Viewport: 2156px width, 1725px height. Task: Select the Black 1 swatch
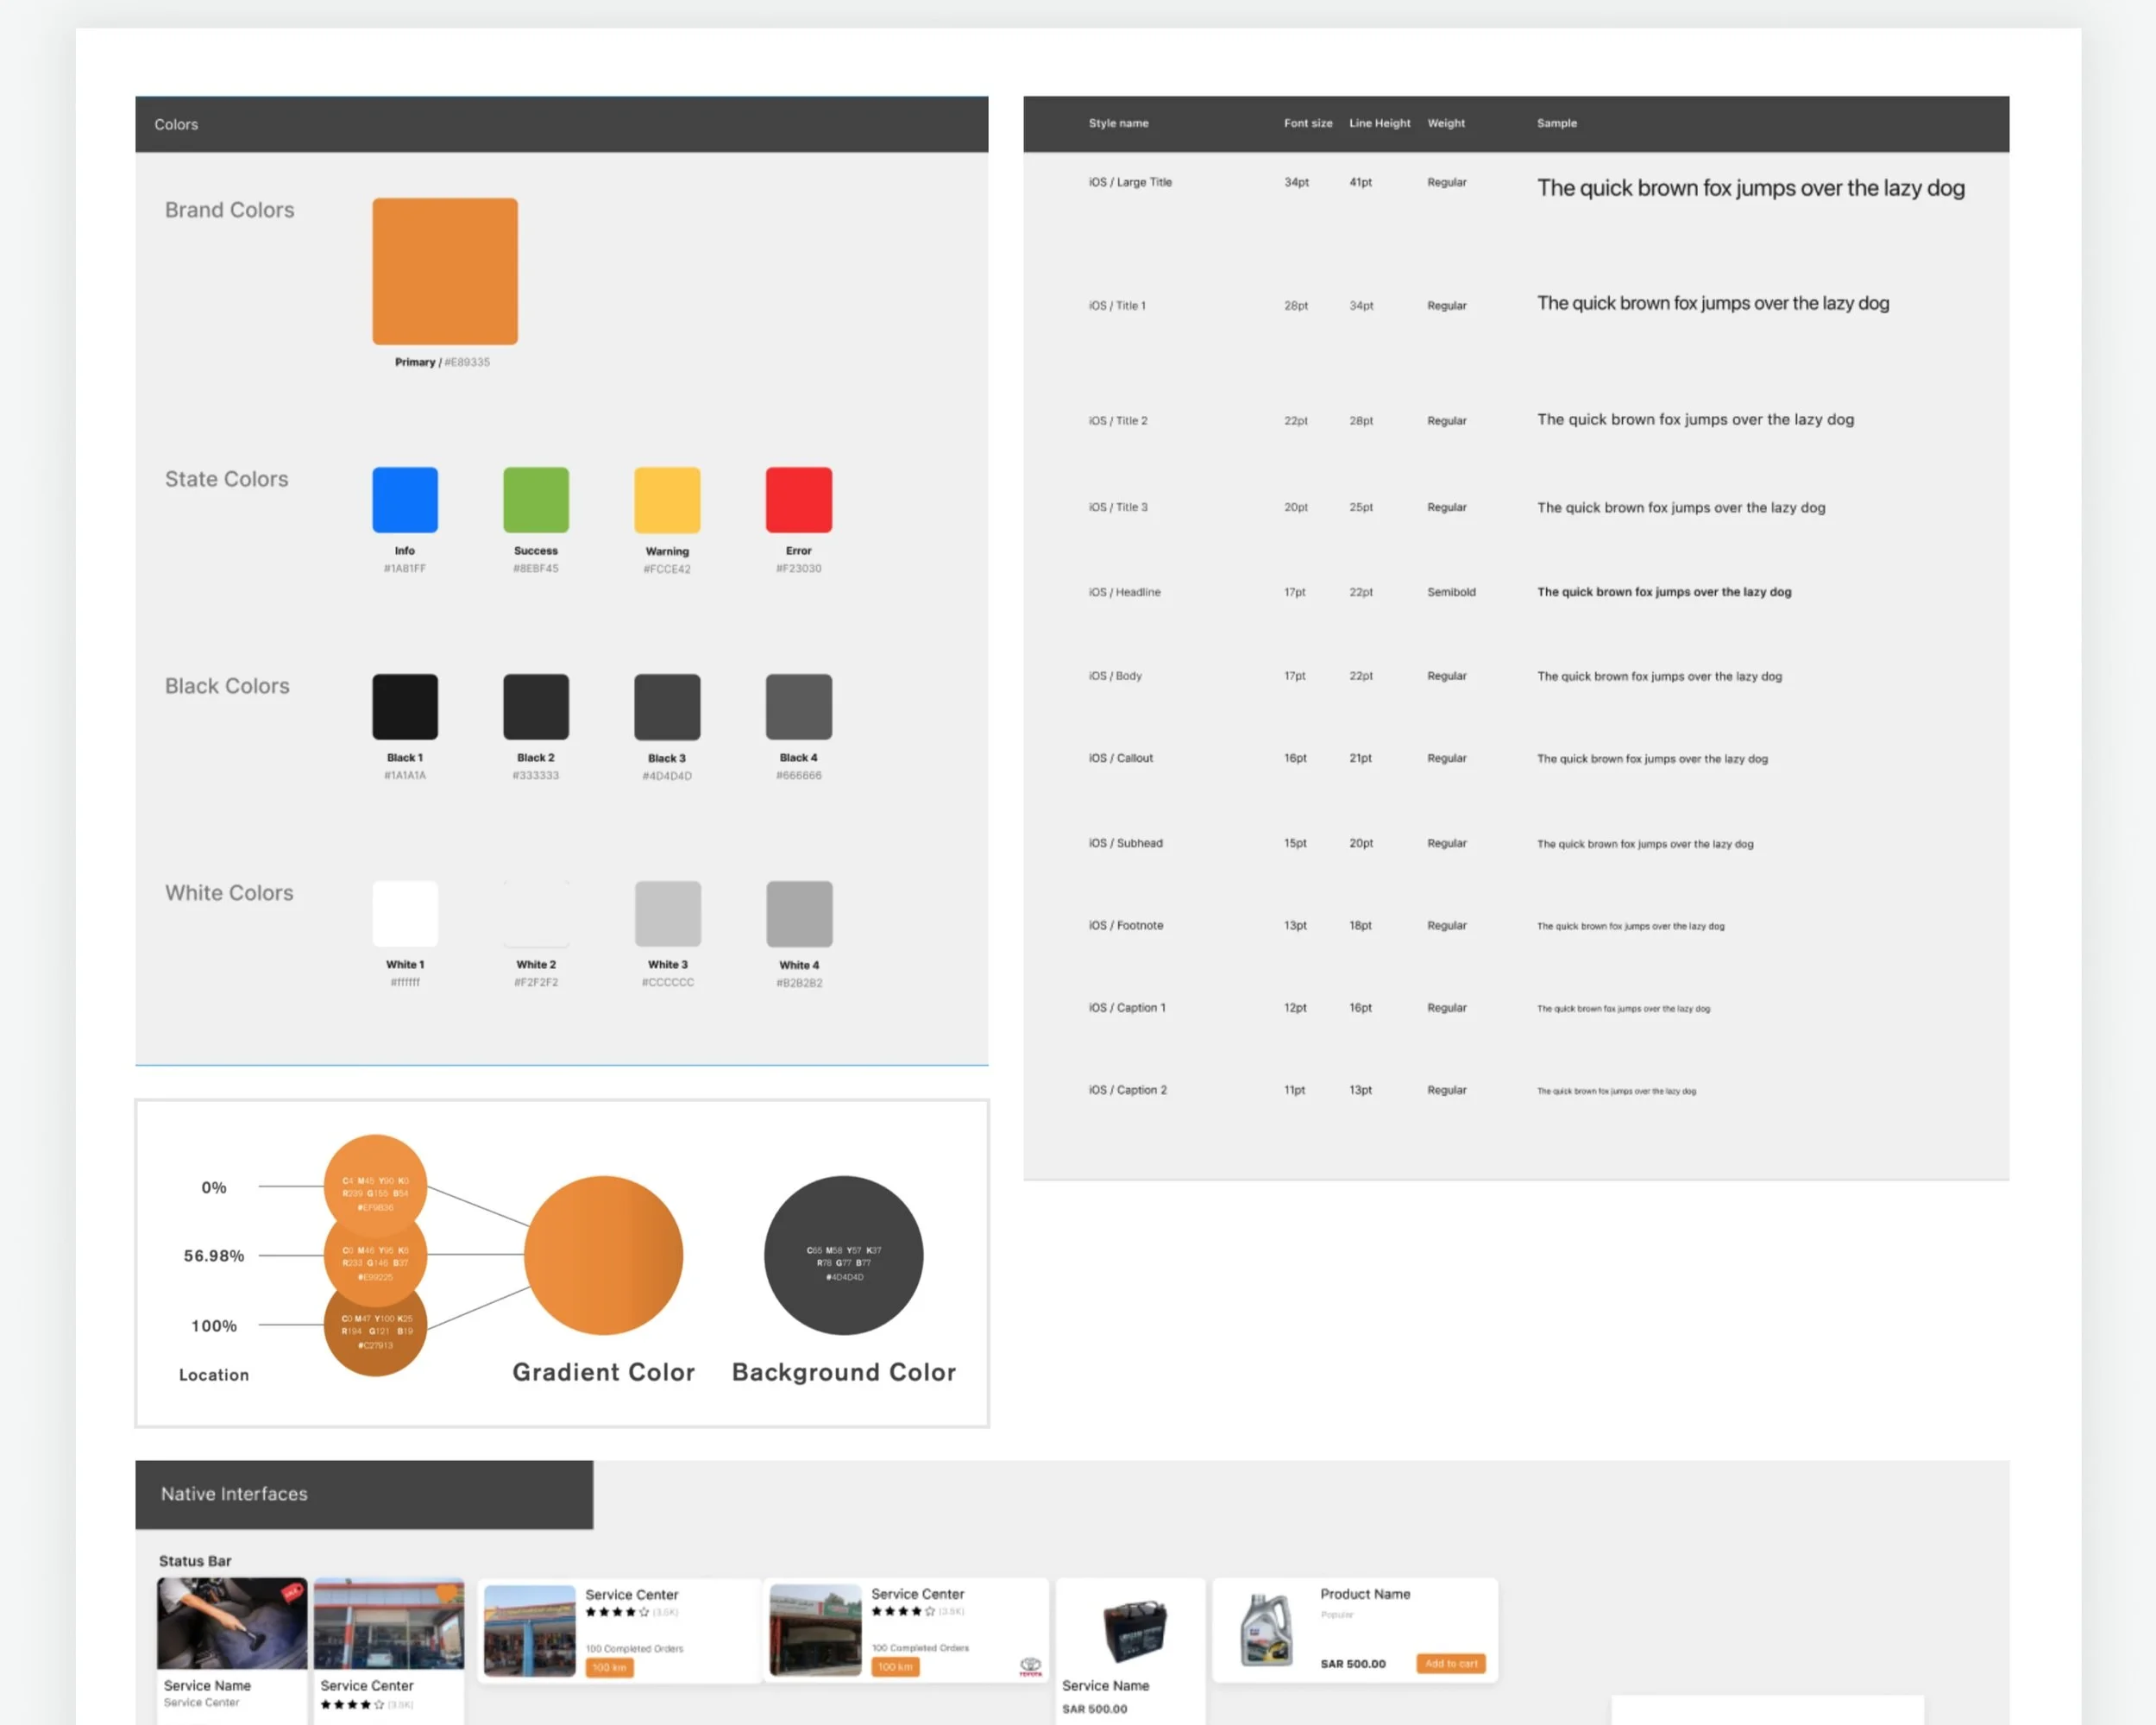tap(405, 706)
